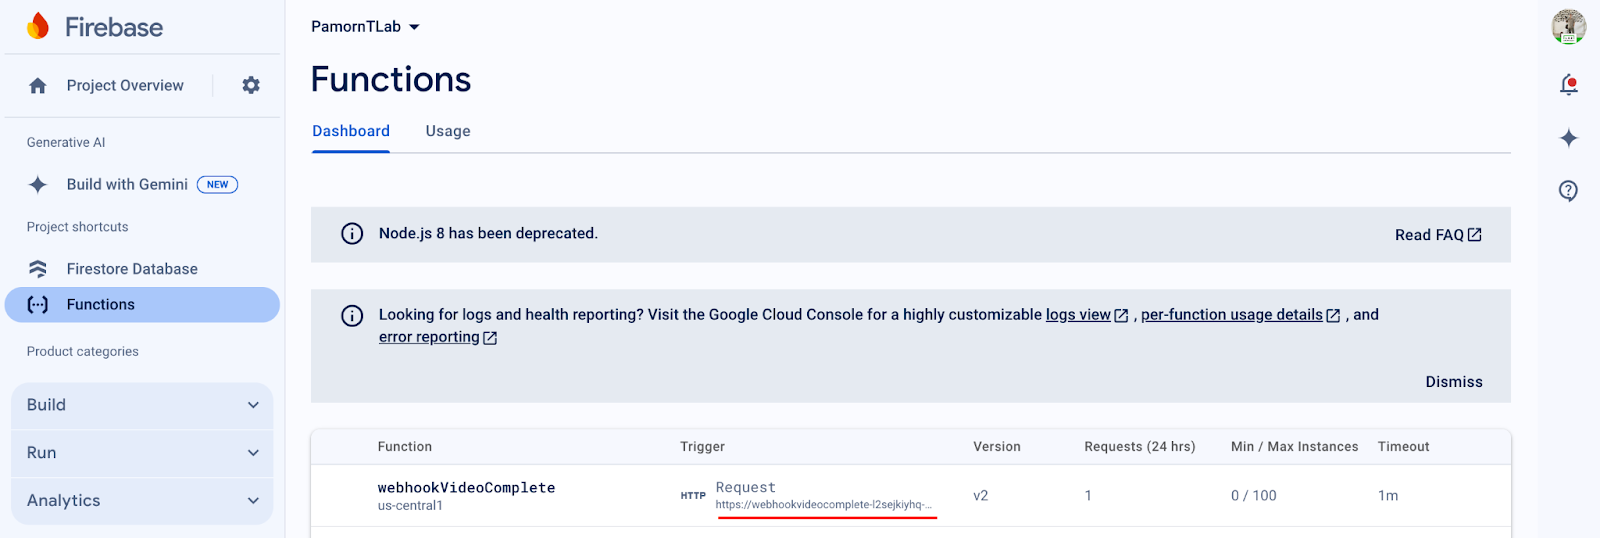The width and height of the screenshot is (1600, 538).
Task: Expand the Run category
Action: [x=142, y=453]
